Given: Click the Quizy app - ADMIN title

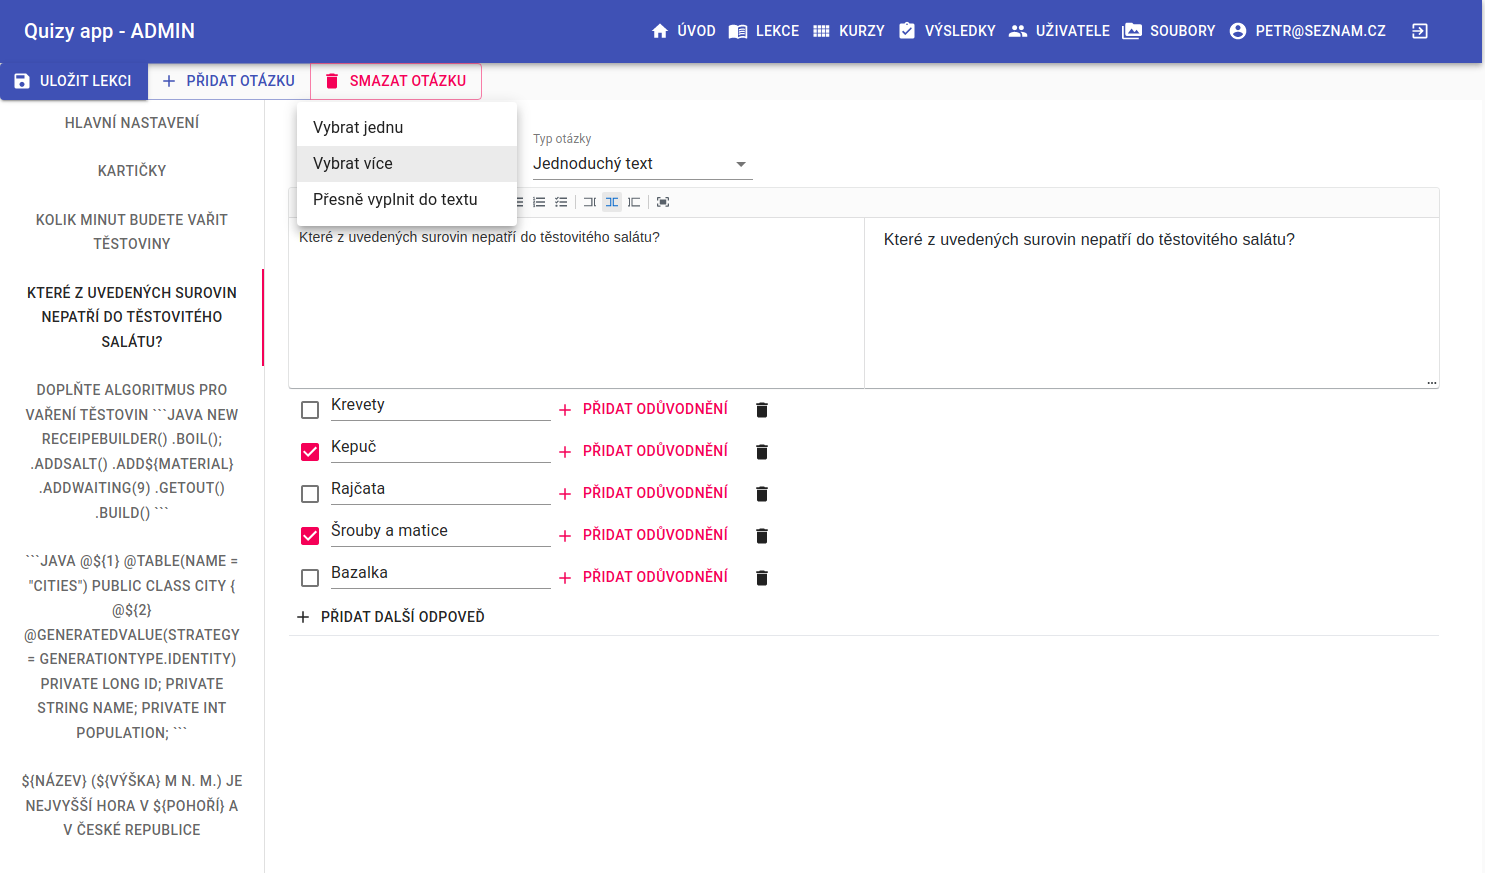Looking at the screenshot, I should [109, 31].
